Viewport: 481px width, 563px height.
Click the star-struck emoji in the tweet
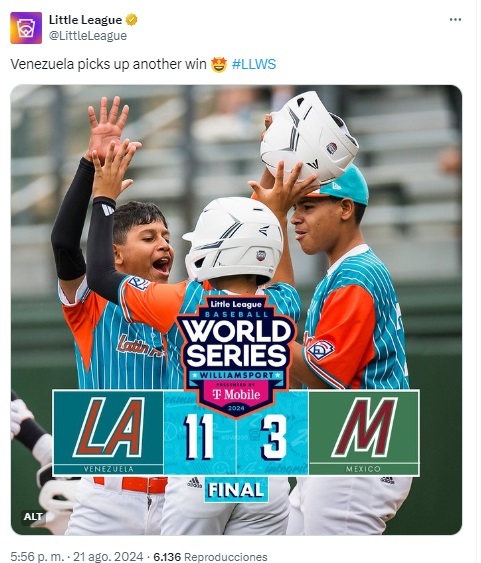(x=219, y=65)
